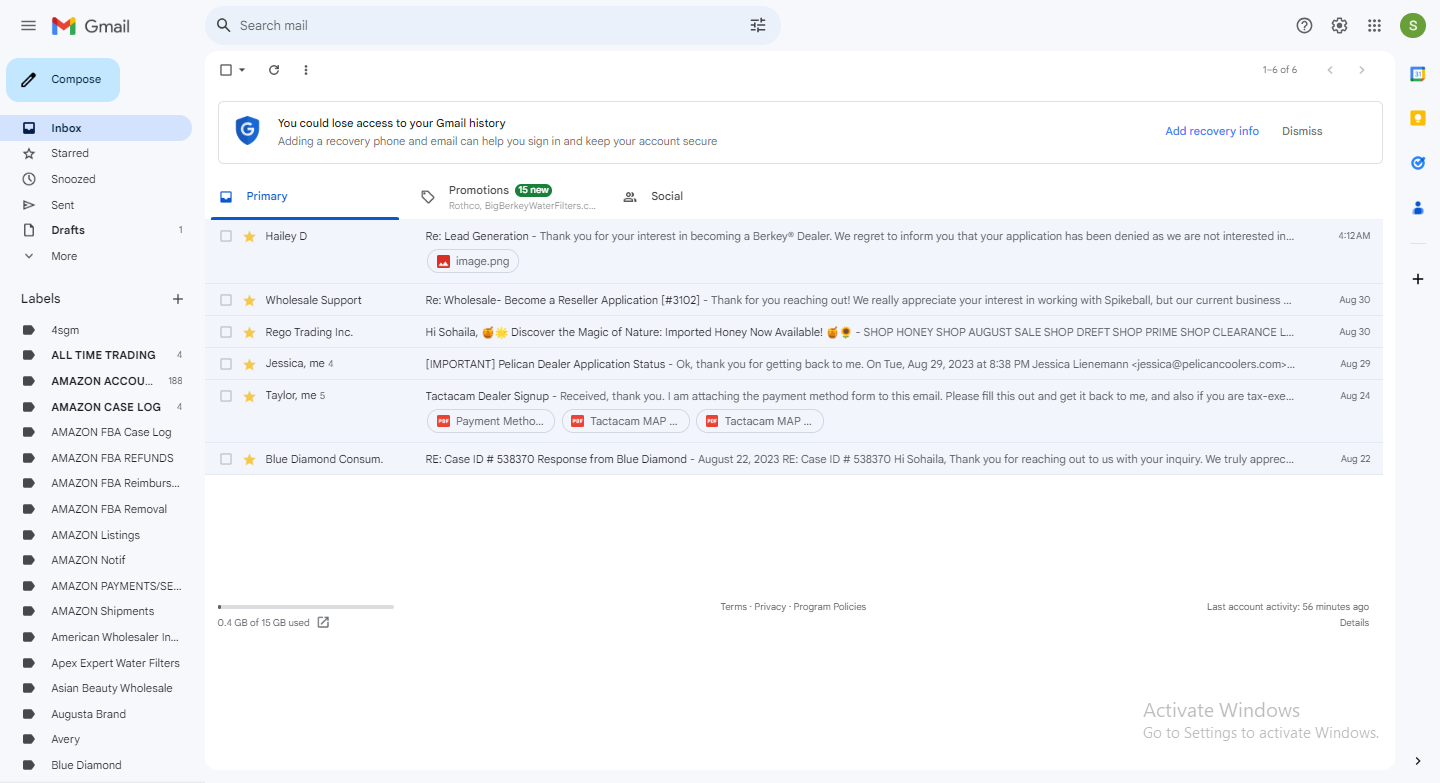Open image.png attachment chip
The image size is (1440, 783).
tap(473, 261)
